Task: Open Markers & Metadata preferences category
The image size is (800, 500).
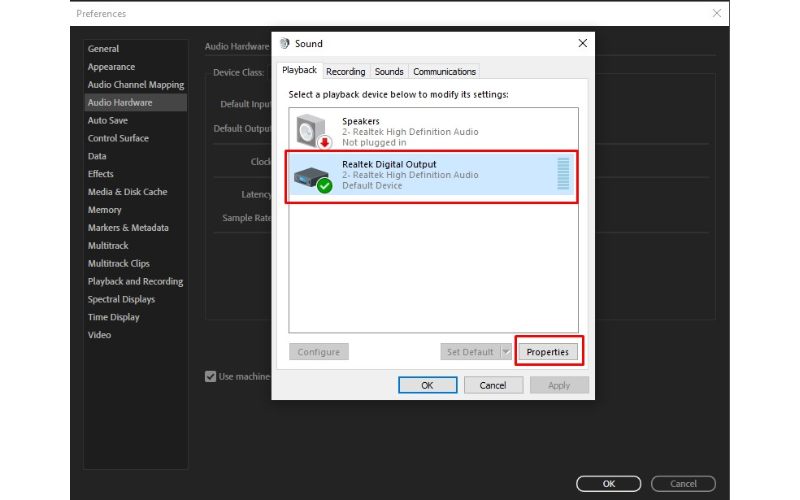Action: click(128, 228)
